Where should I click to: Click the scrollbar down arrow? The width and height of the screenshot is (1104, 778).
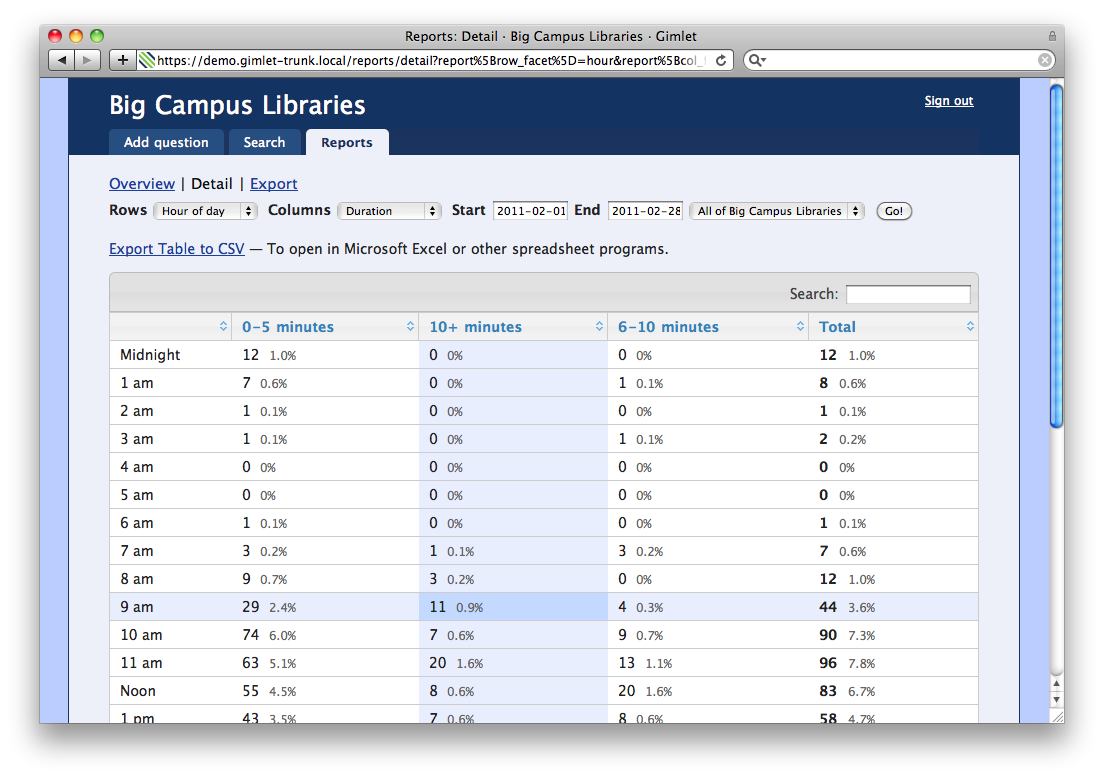tap(1056, 699)
